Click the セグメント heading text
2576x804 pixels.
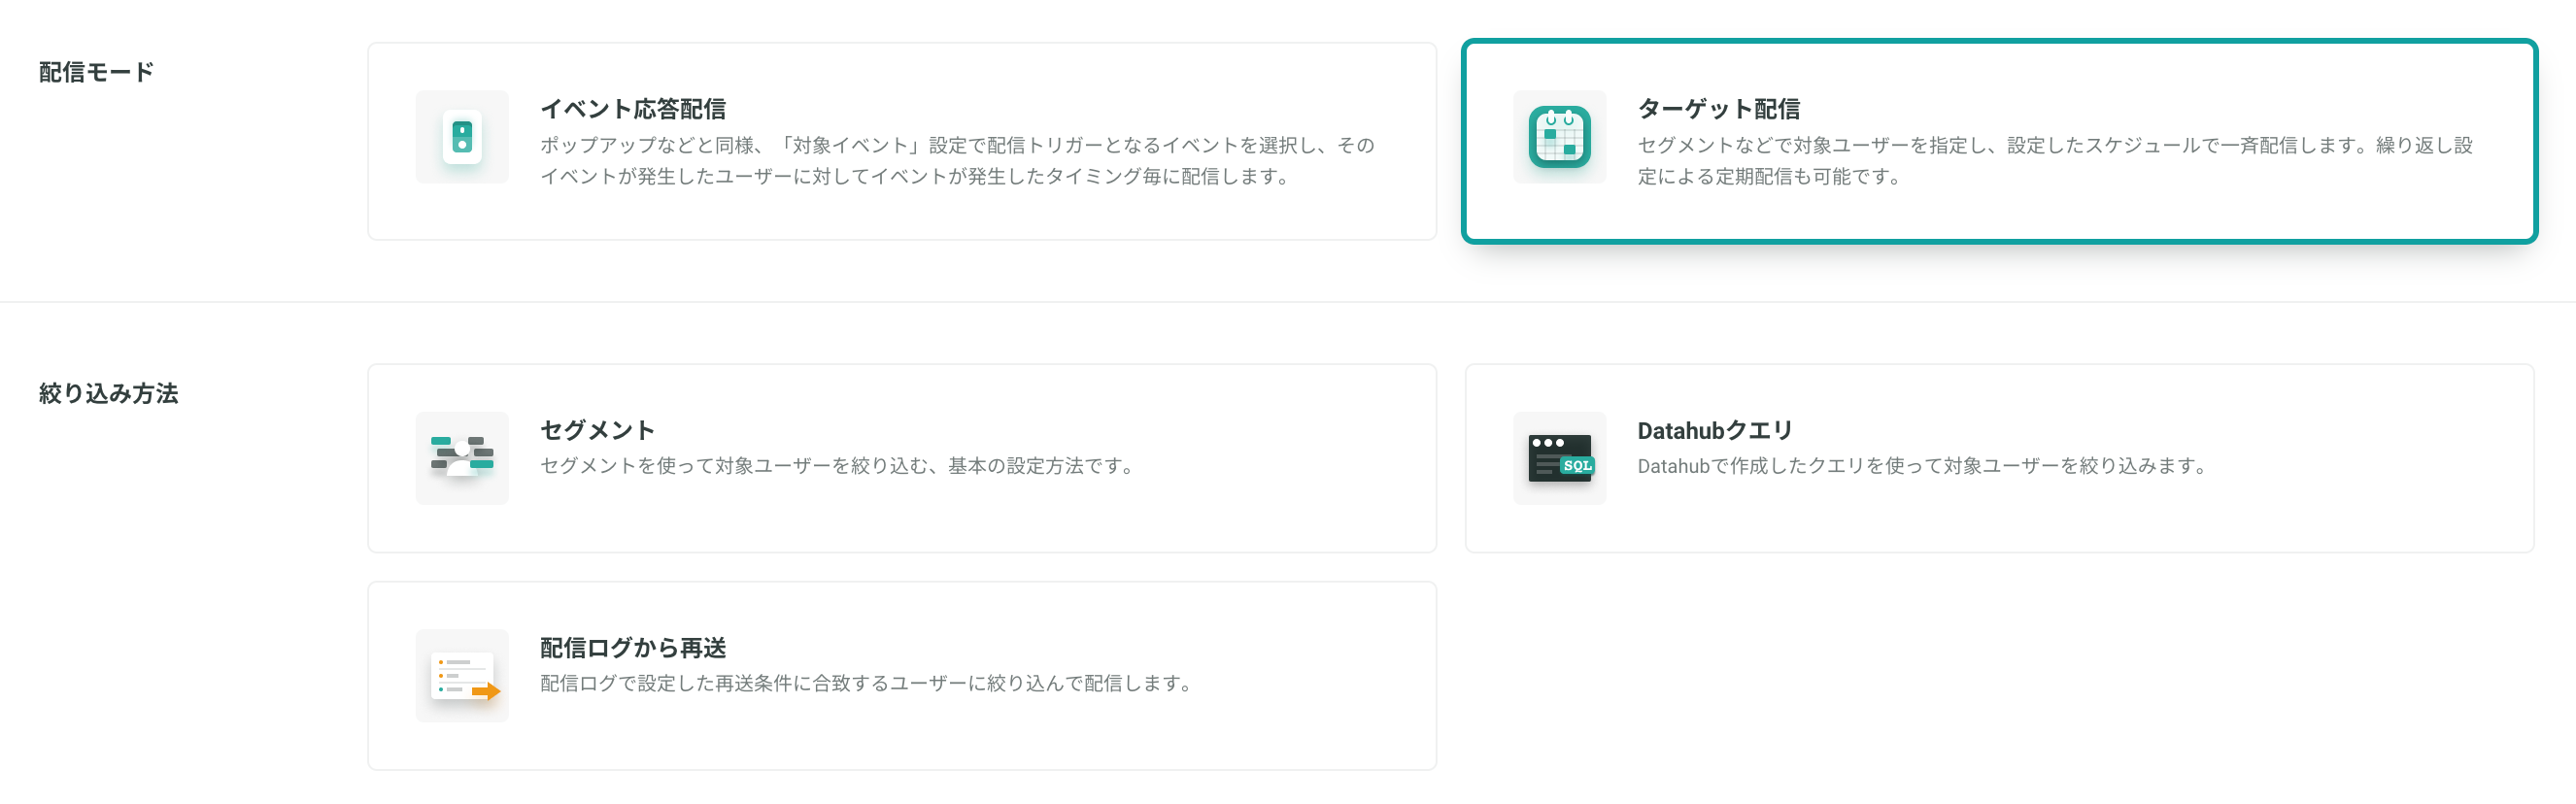(x=597, y=430)
